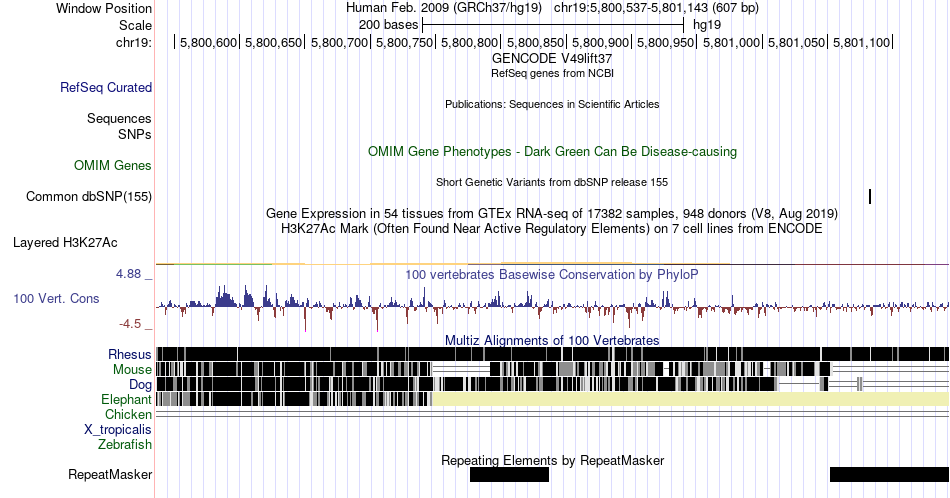Click the 5,800,650 ruler position
The image size is (950, 498).
point(273,42)
